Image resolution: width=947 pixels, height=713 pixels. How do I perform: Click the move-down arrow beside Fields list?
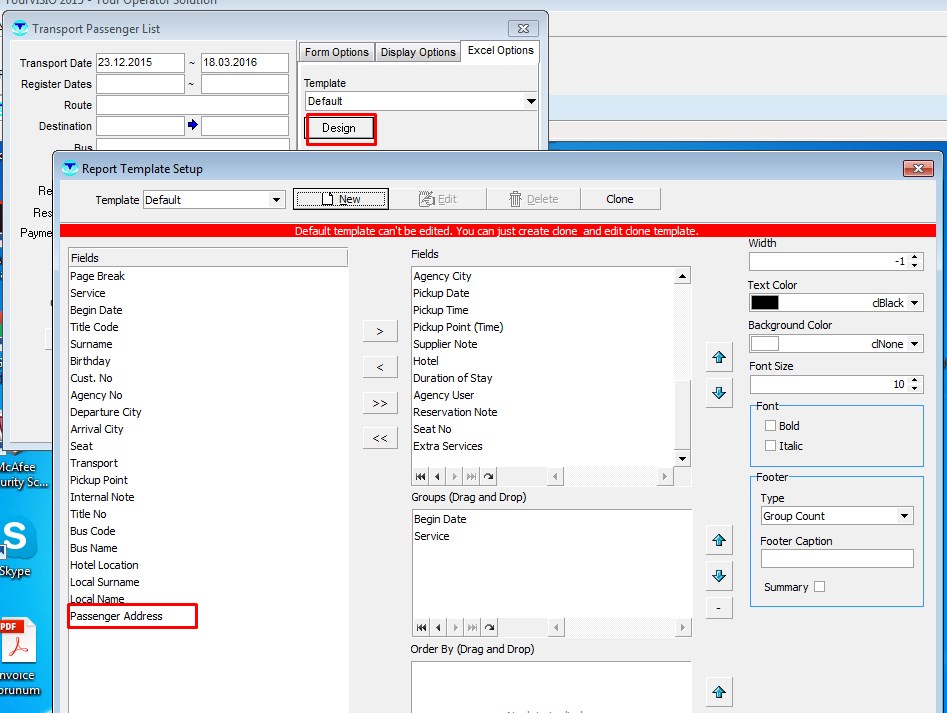point(718,393)
